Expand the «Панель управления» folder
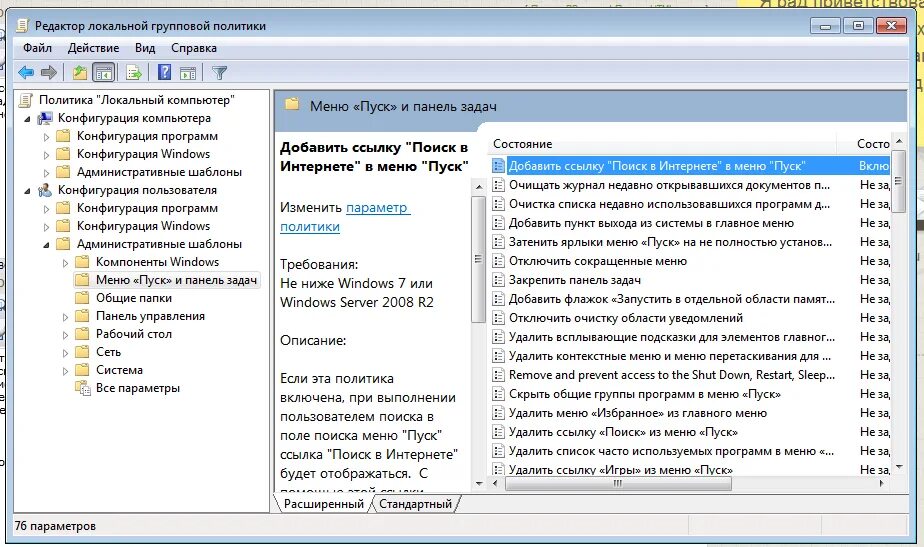The image size is (924, 547). click(65, 317)
